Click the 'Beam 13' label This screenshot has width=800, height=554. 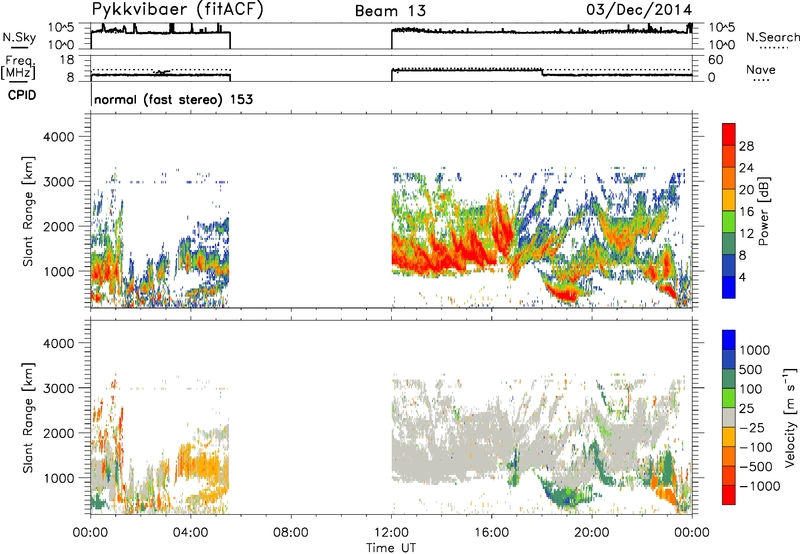(390, 11)
